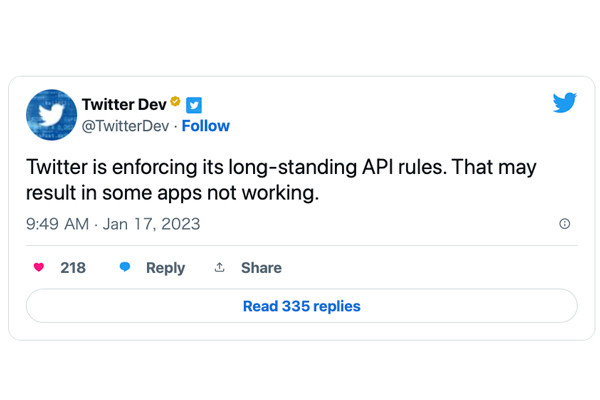This screenshot has height=400, width=600.
Task: Like the tweet with the pink heart icon
Action: 39,267
